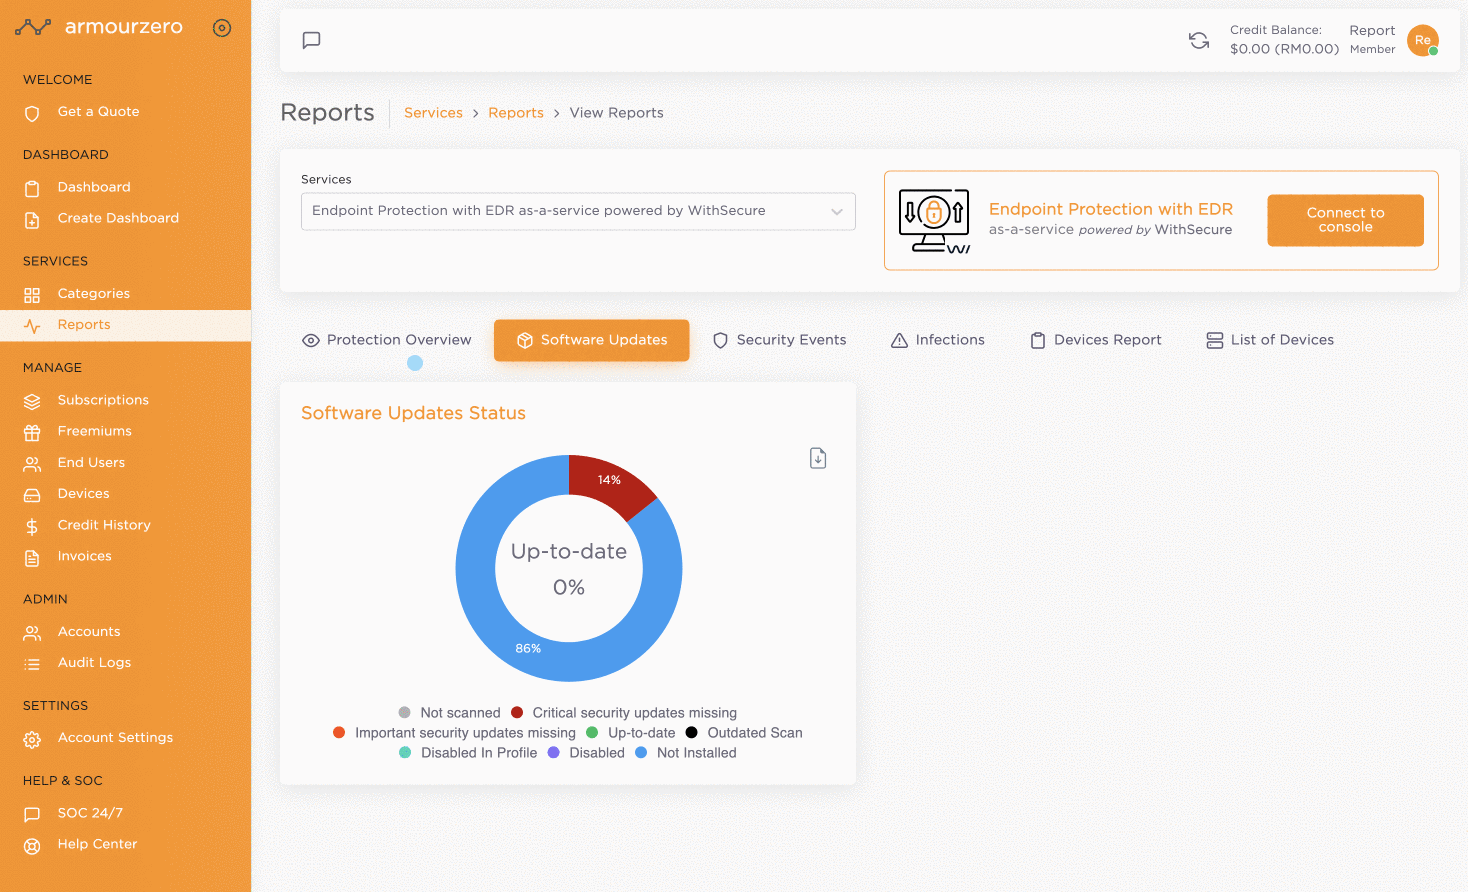1468x892 pixels.
Task: Click the Get a Quote shield icon
Action: point(32,113)
